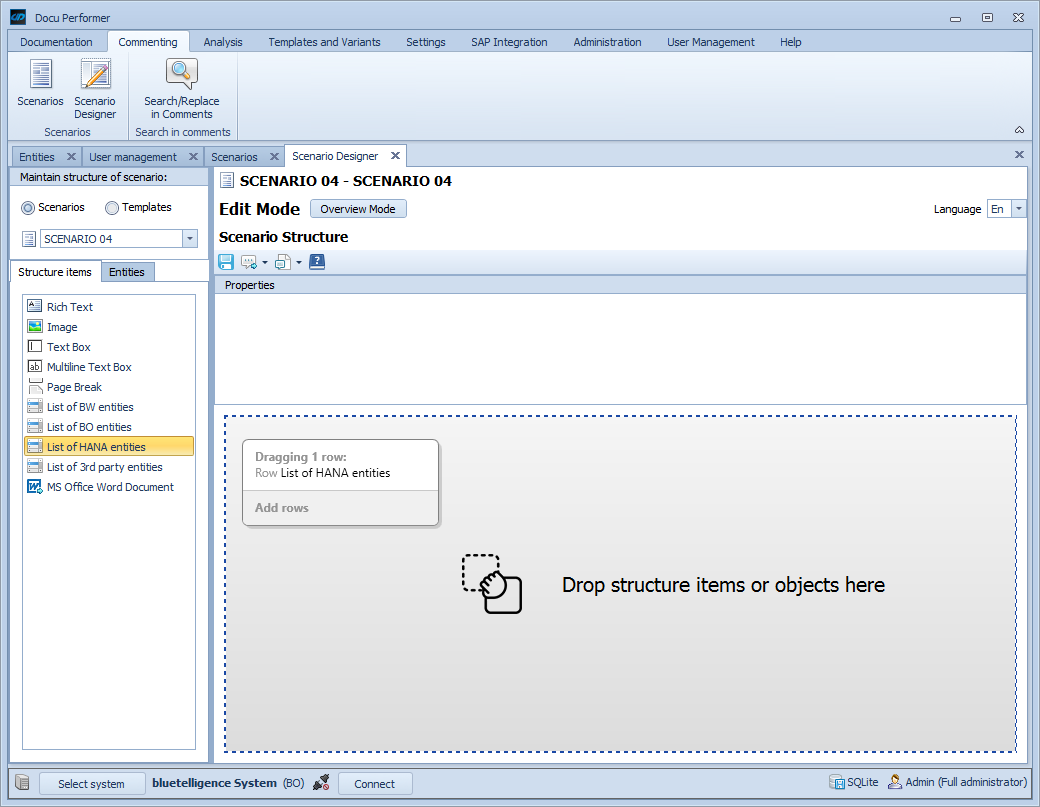Viewport: 1040px width, 807px height.
Task: Select the Multiline Text Box structure item
Action: (x=88, y=366)
